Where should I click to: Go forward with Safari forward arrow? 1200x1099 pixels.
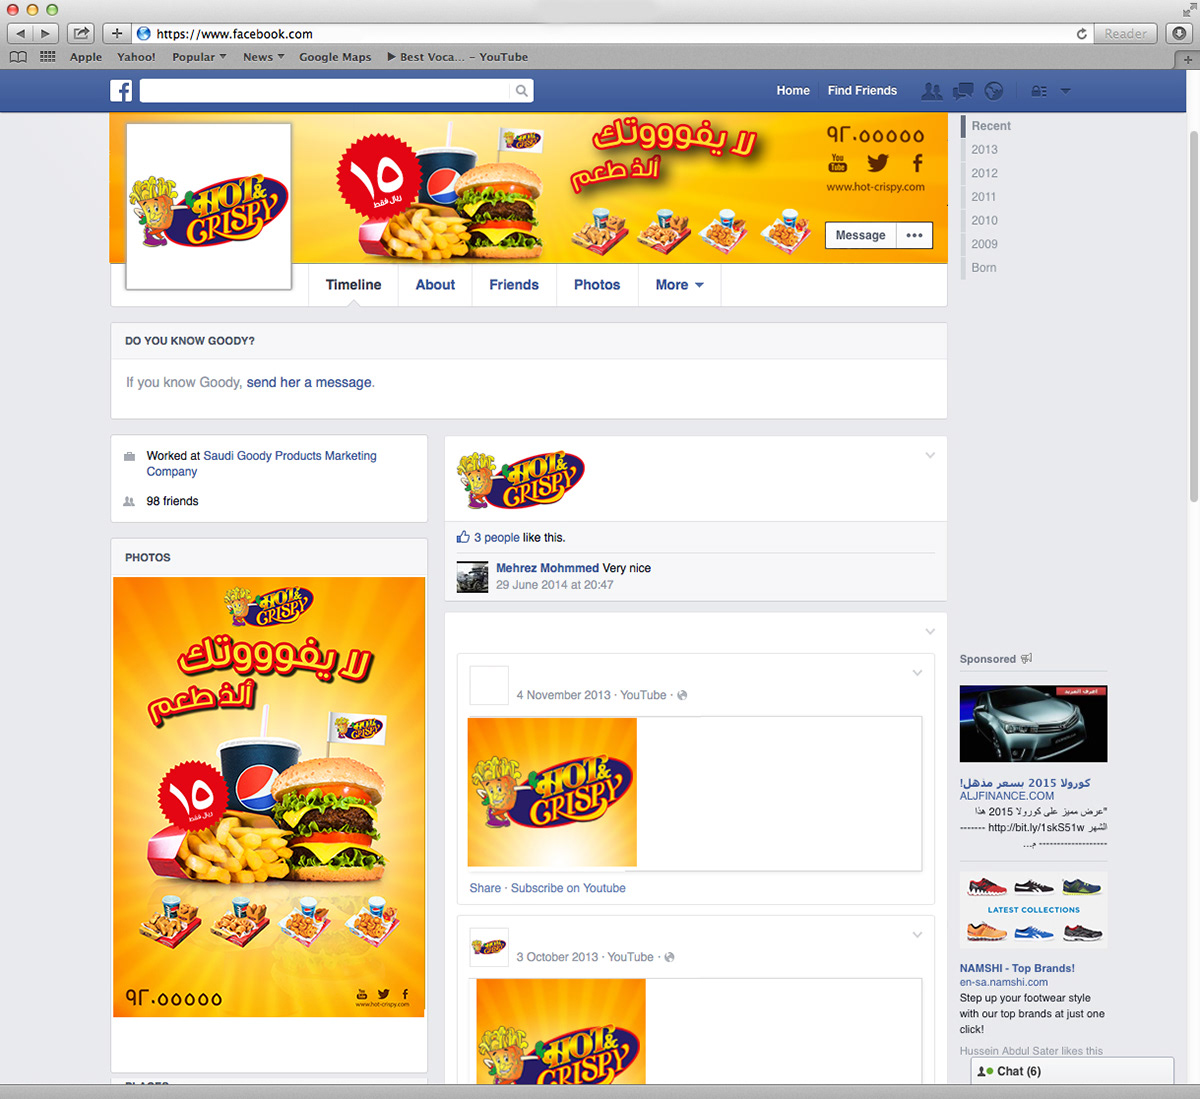46,33
